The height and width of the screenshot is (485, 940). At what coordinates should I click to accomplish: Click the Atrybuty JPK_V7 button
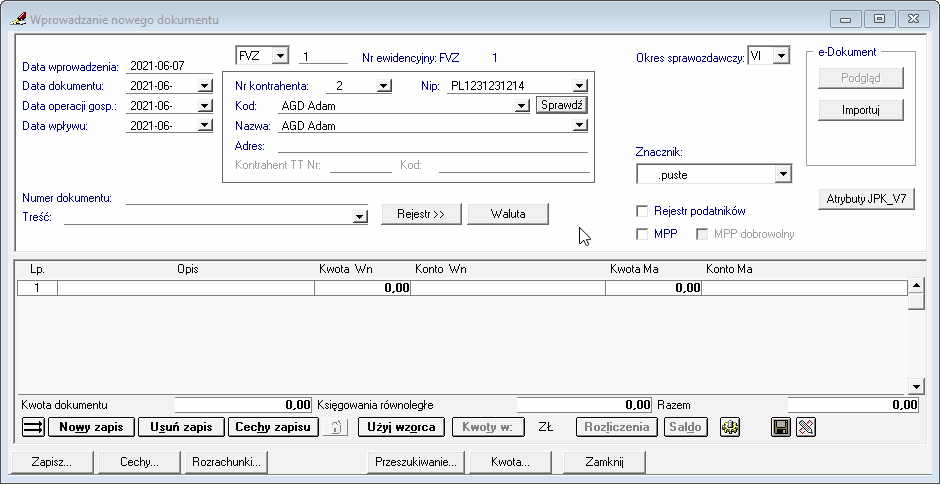coord(866,199)
